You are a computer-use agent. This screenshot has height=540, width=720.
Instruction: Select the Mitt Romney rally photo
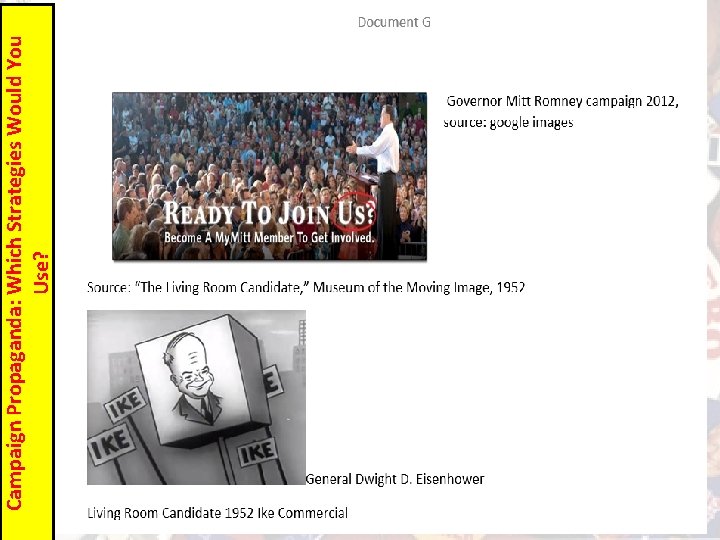tap(270, 176)
